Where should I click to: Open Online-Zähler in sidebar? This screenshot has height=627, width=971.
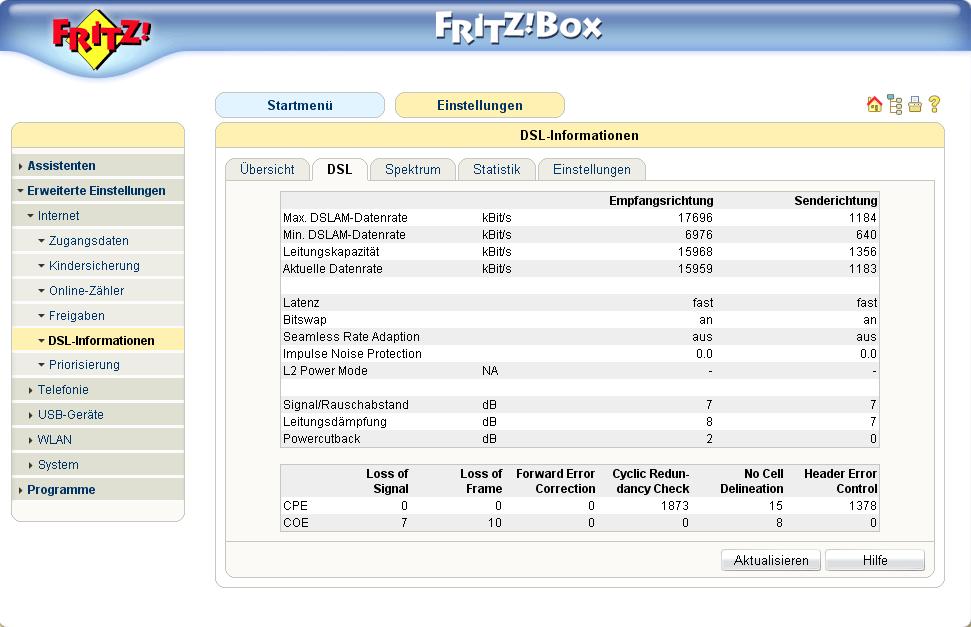[86, 291]
